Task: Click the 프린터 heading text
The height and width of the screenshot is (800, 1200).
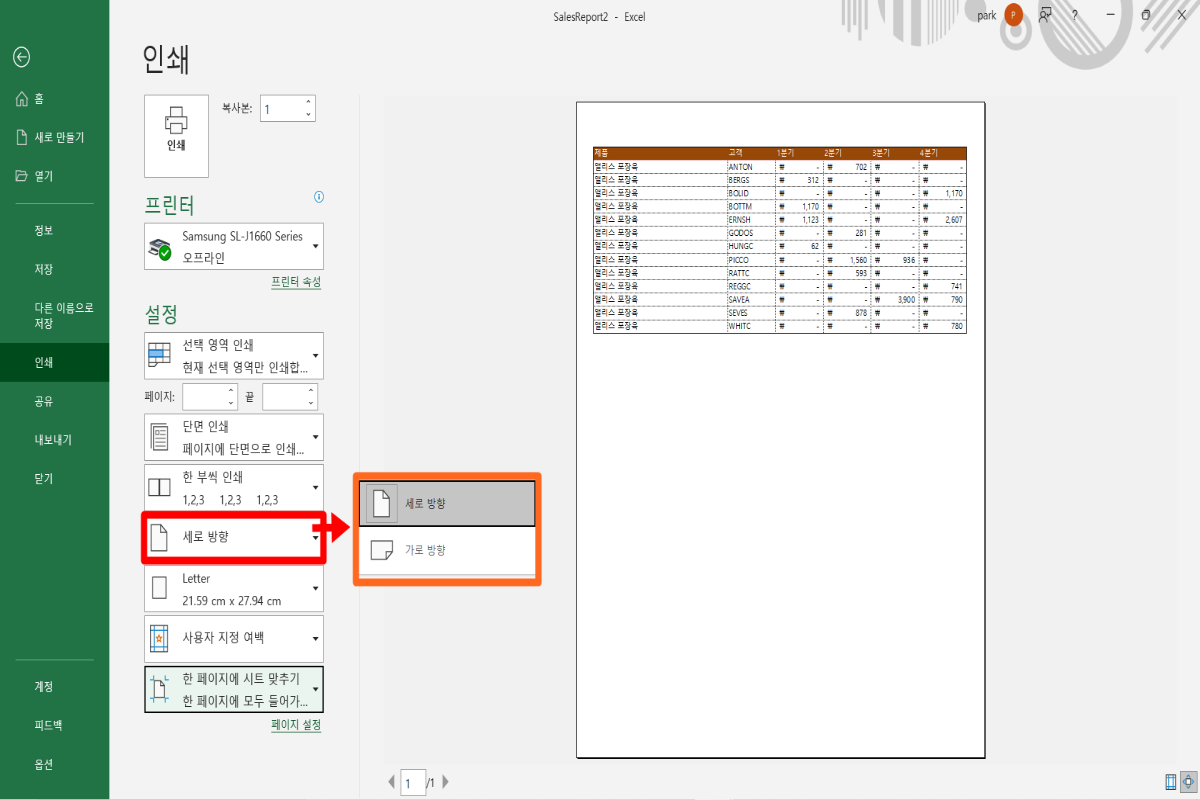Action: [x=169, y=205]
